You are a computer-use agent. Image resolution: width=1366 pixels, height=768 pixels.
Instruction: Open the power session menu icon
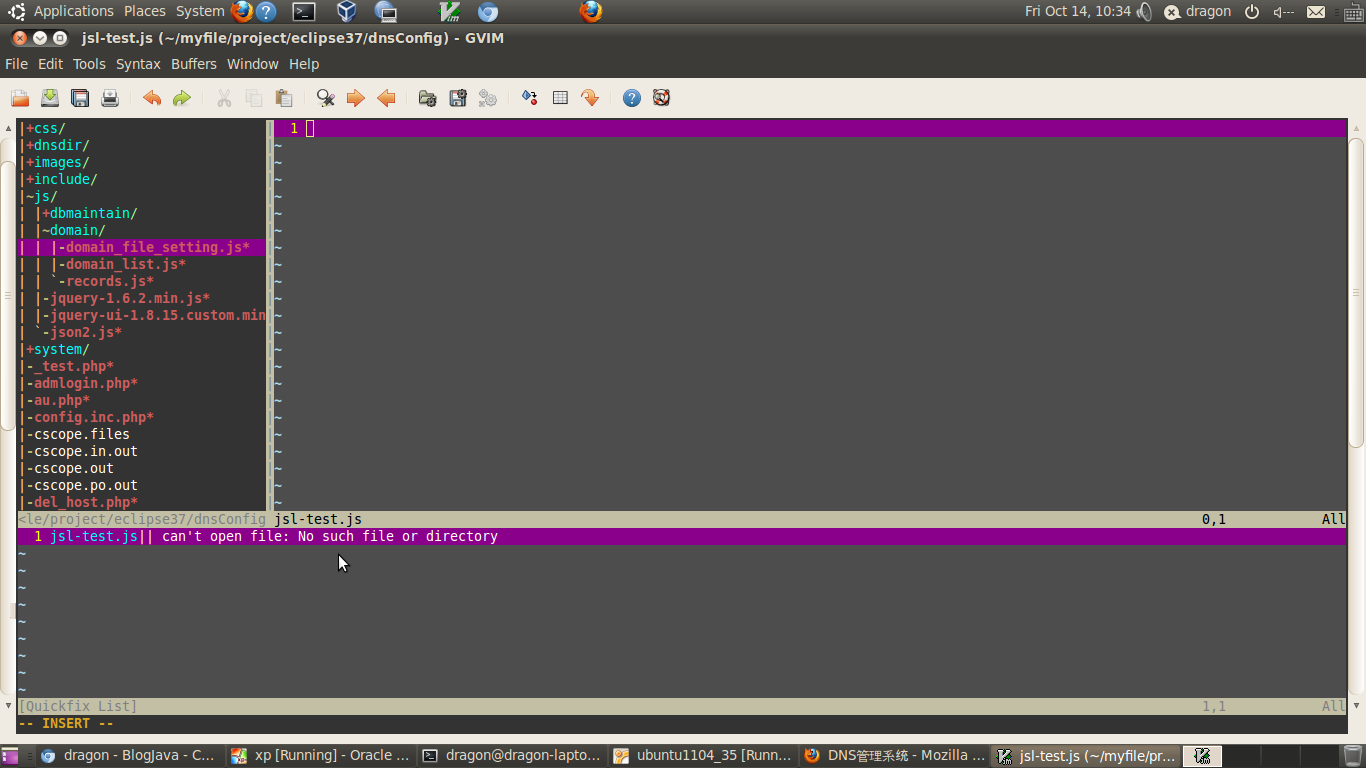(x=1252, y=12)
